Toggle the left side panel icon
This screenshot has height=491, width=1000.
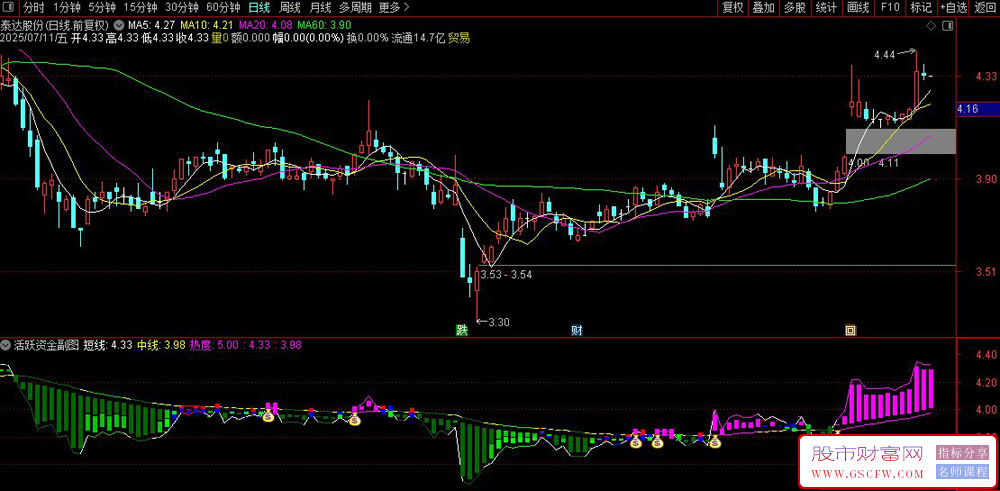point(8,8)
